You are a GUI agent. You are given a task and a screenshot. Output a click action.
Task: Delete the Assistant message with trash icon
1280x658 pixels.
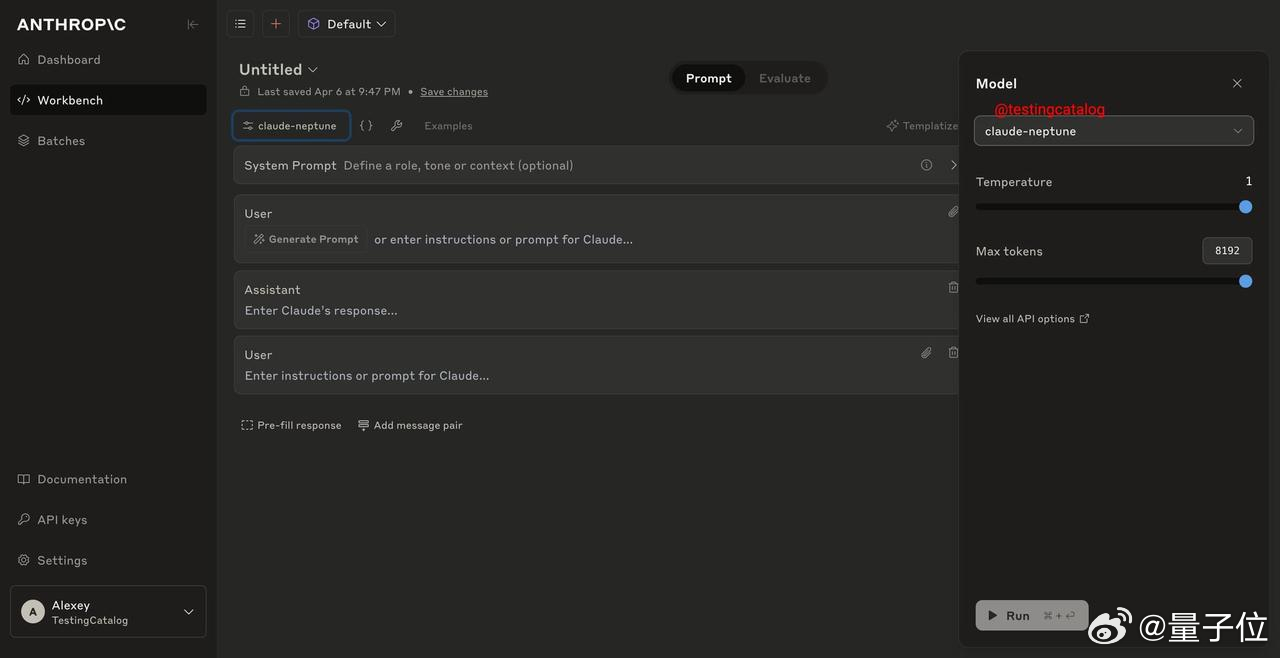pyautogui.click(x=953, y=287)
